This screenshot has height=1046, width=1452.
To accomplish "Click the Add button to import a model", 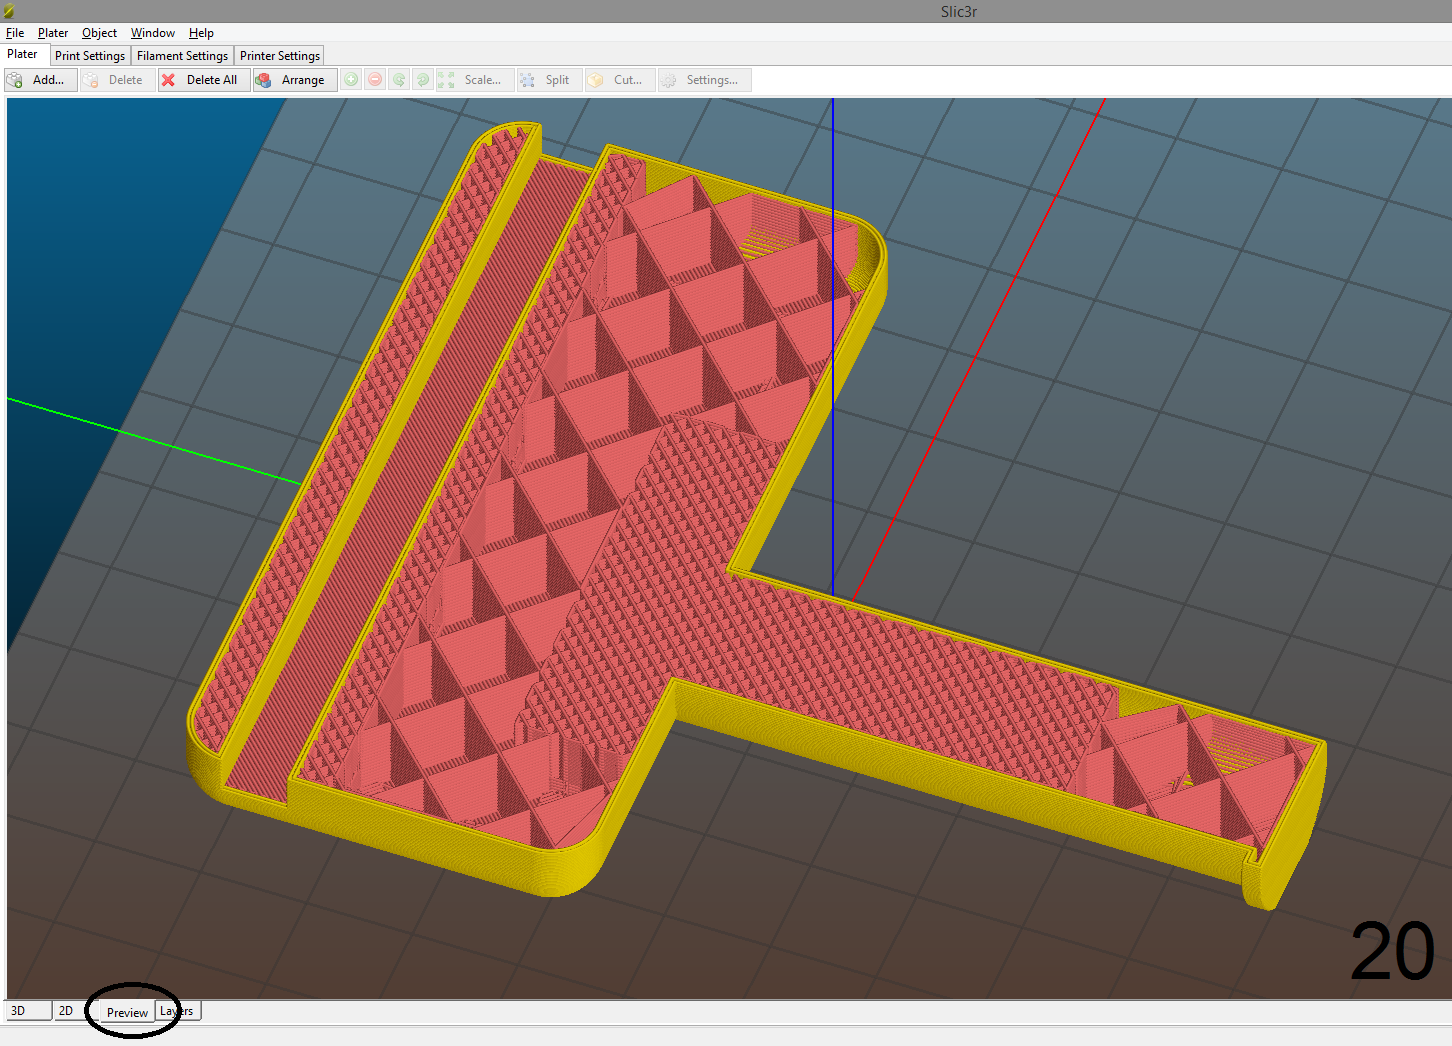I will pos(41,79).
